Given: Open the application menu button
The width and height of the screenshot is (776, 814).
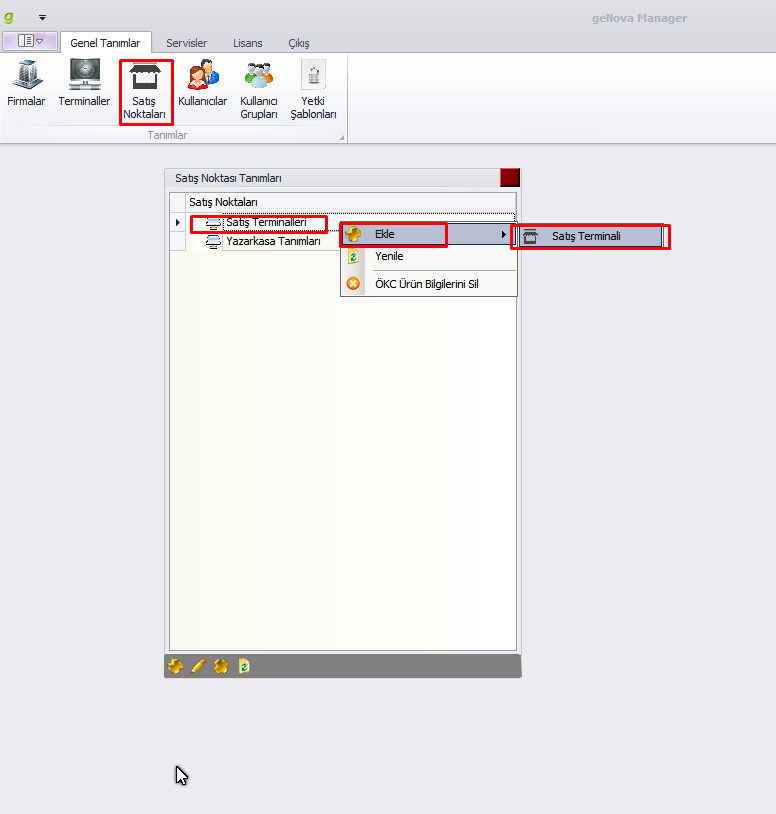Looking at the screenshot, I should pyautogui.click(x=30, y=41).
